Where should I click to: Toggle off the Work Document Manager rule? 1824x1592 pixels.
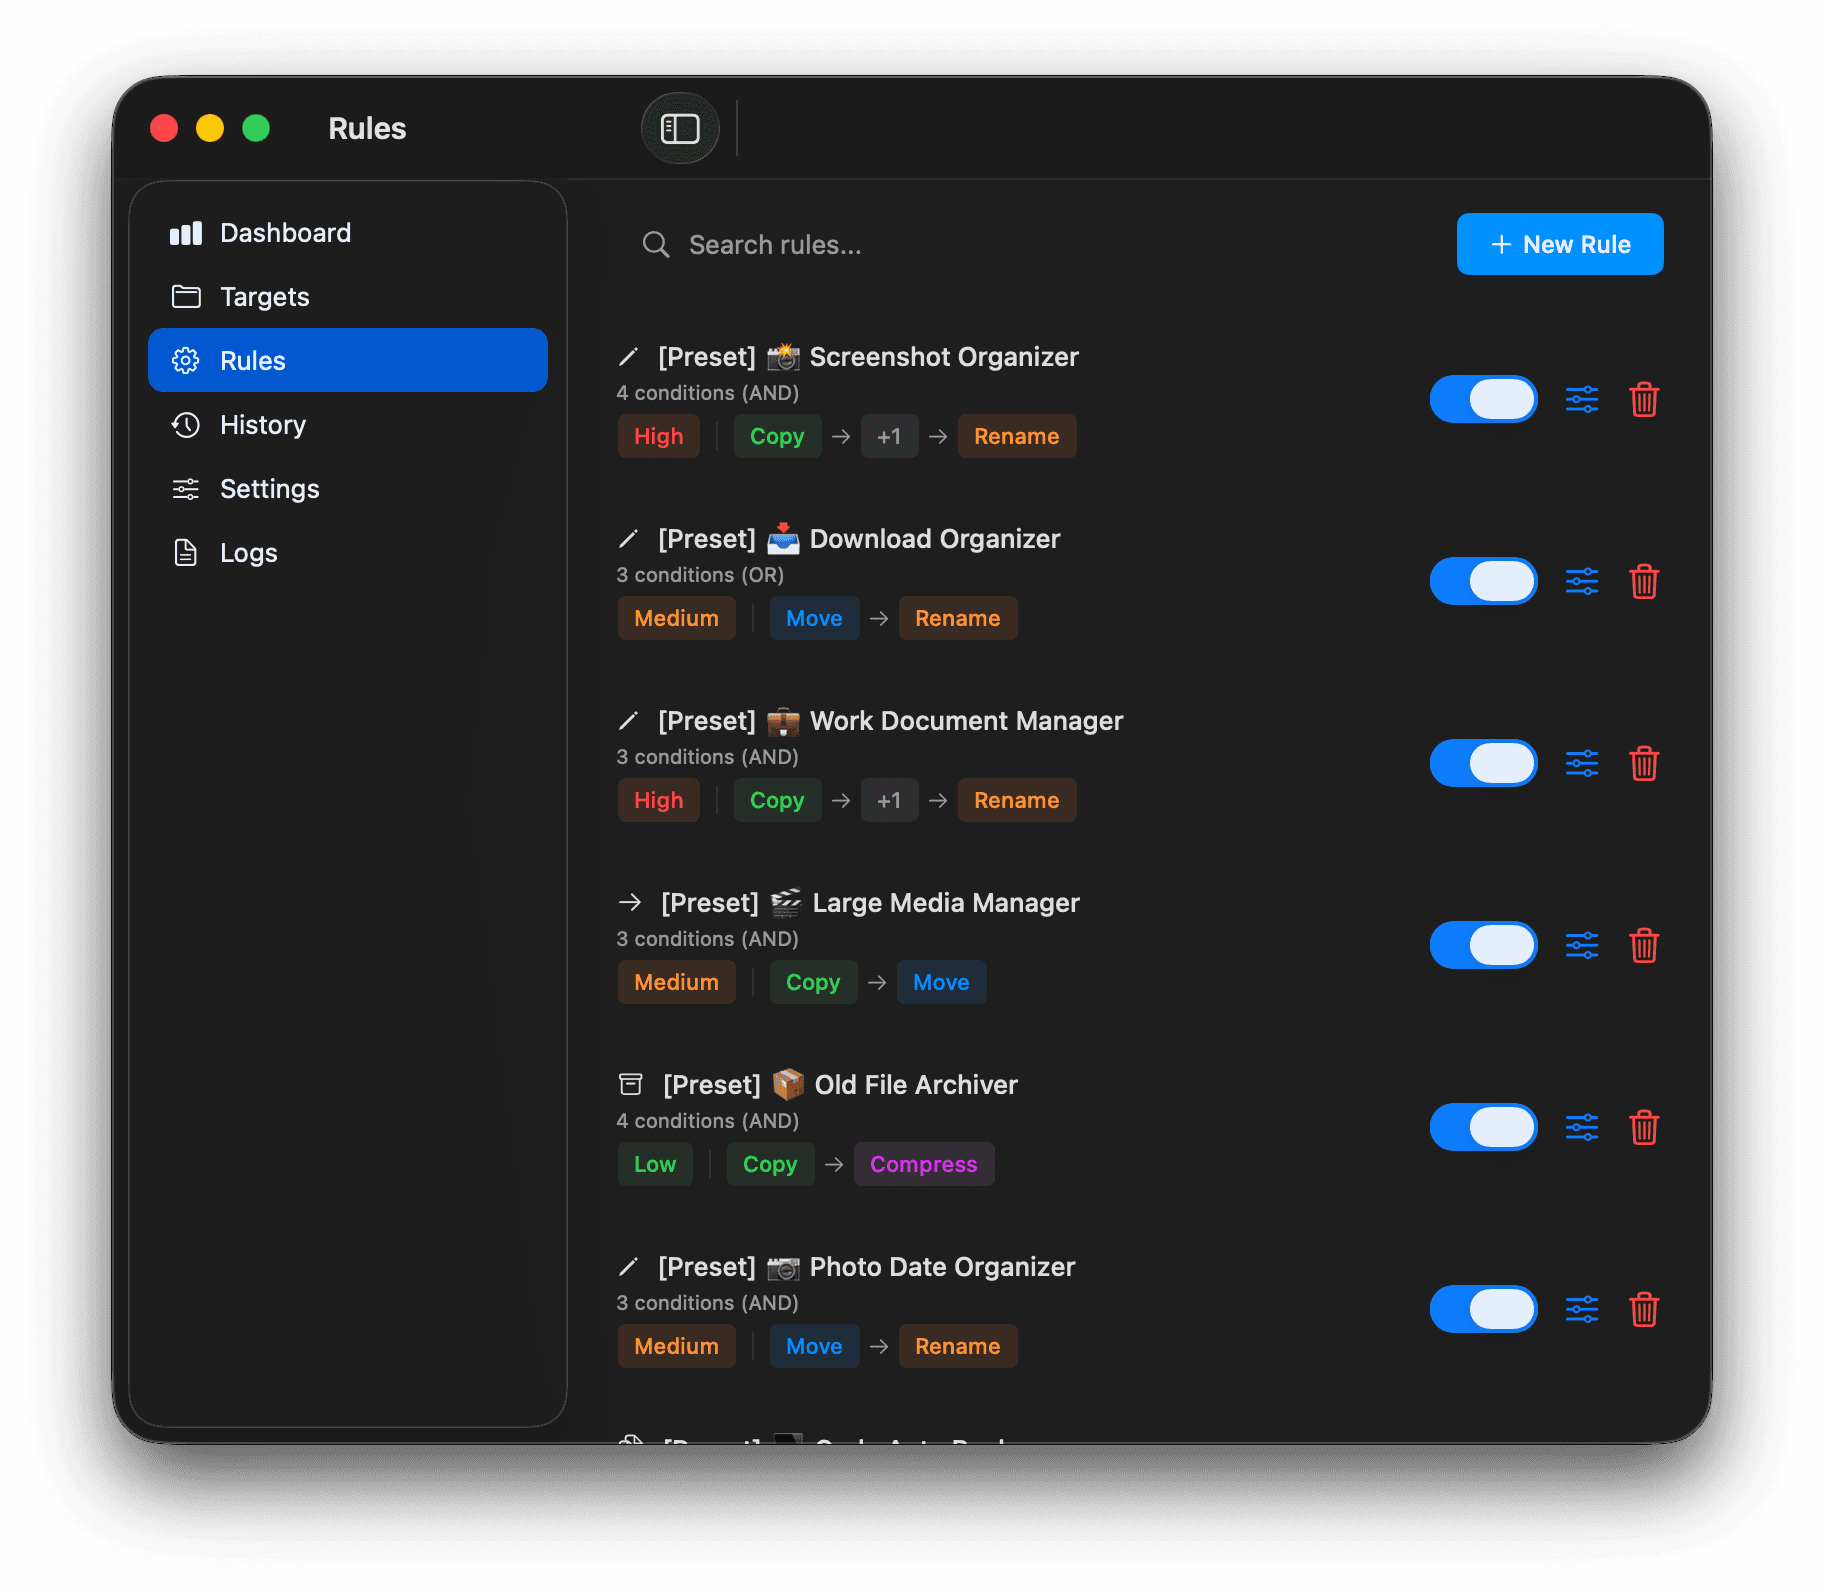(1483, 763)
